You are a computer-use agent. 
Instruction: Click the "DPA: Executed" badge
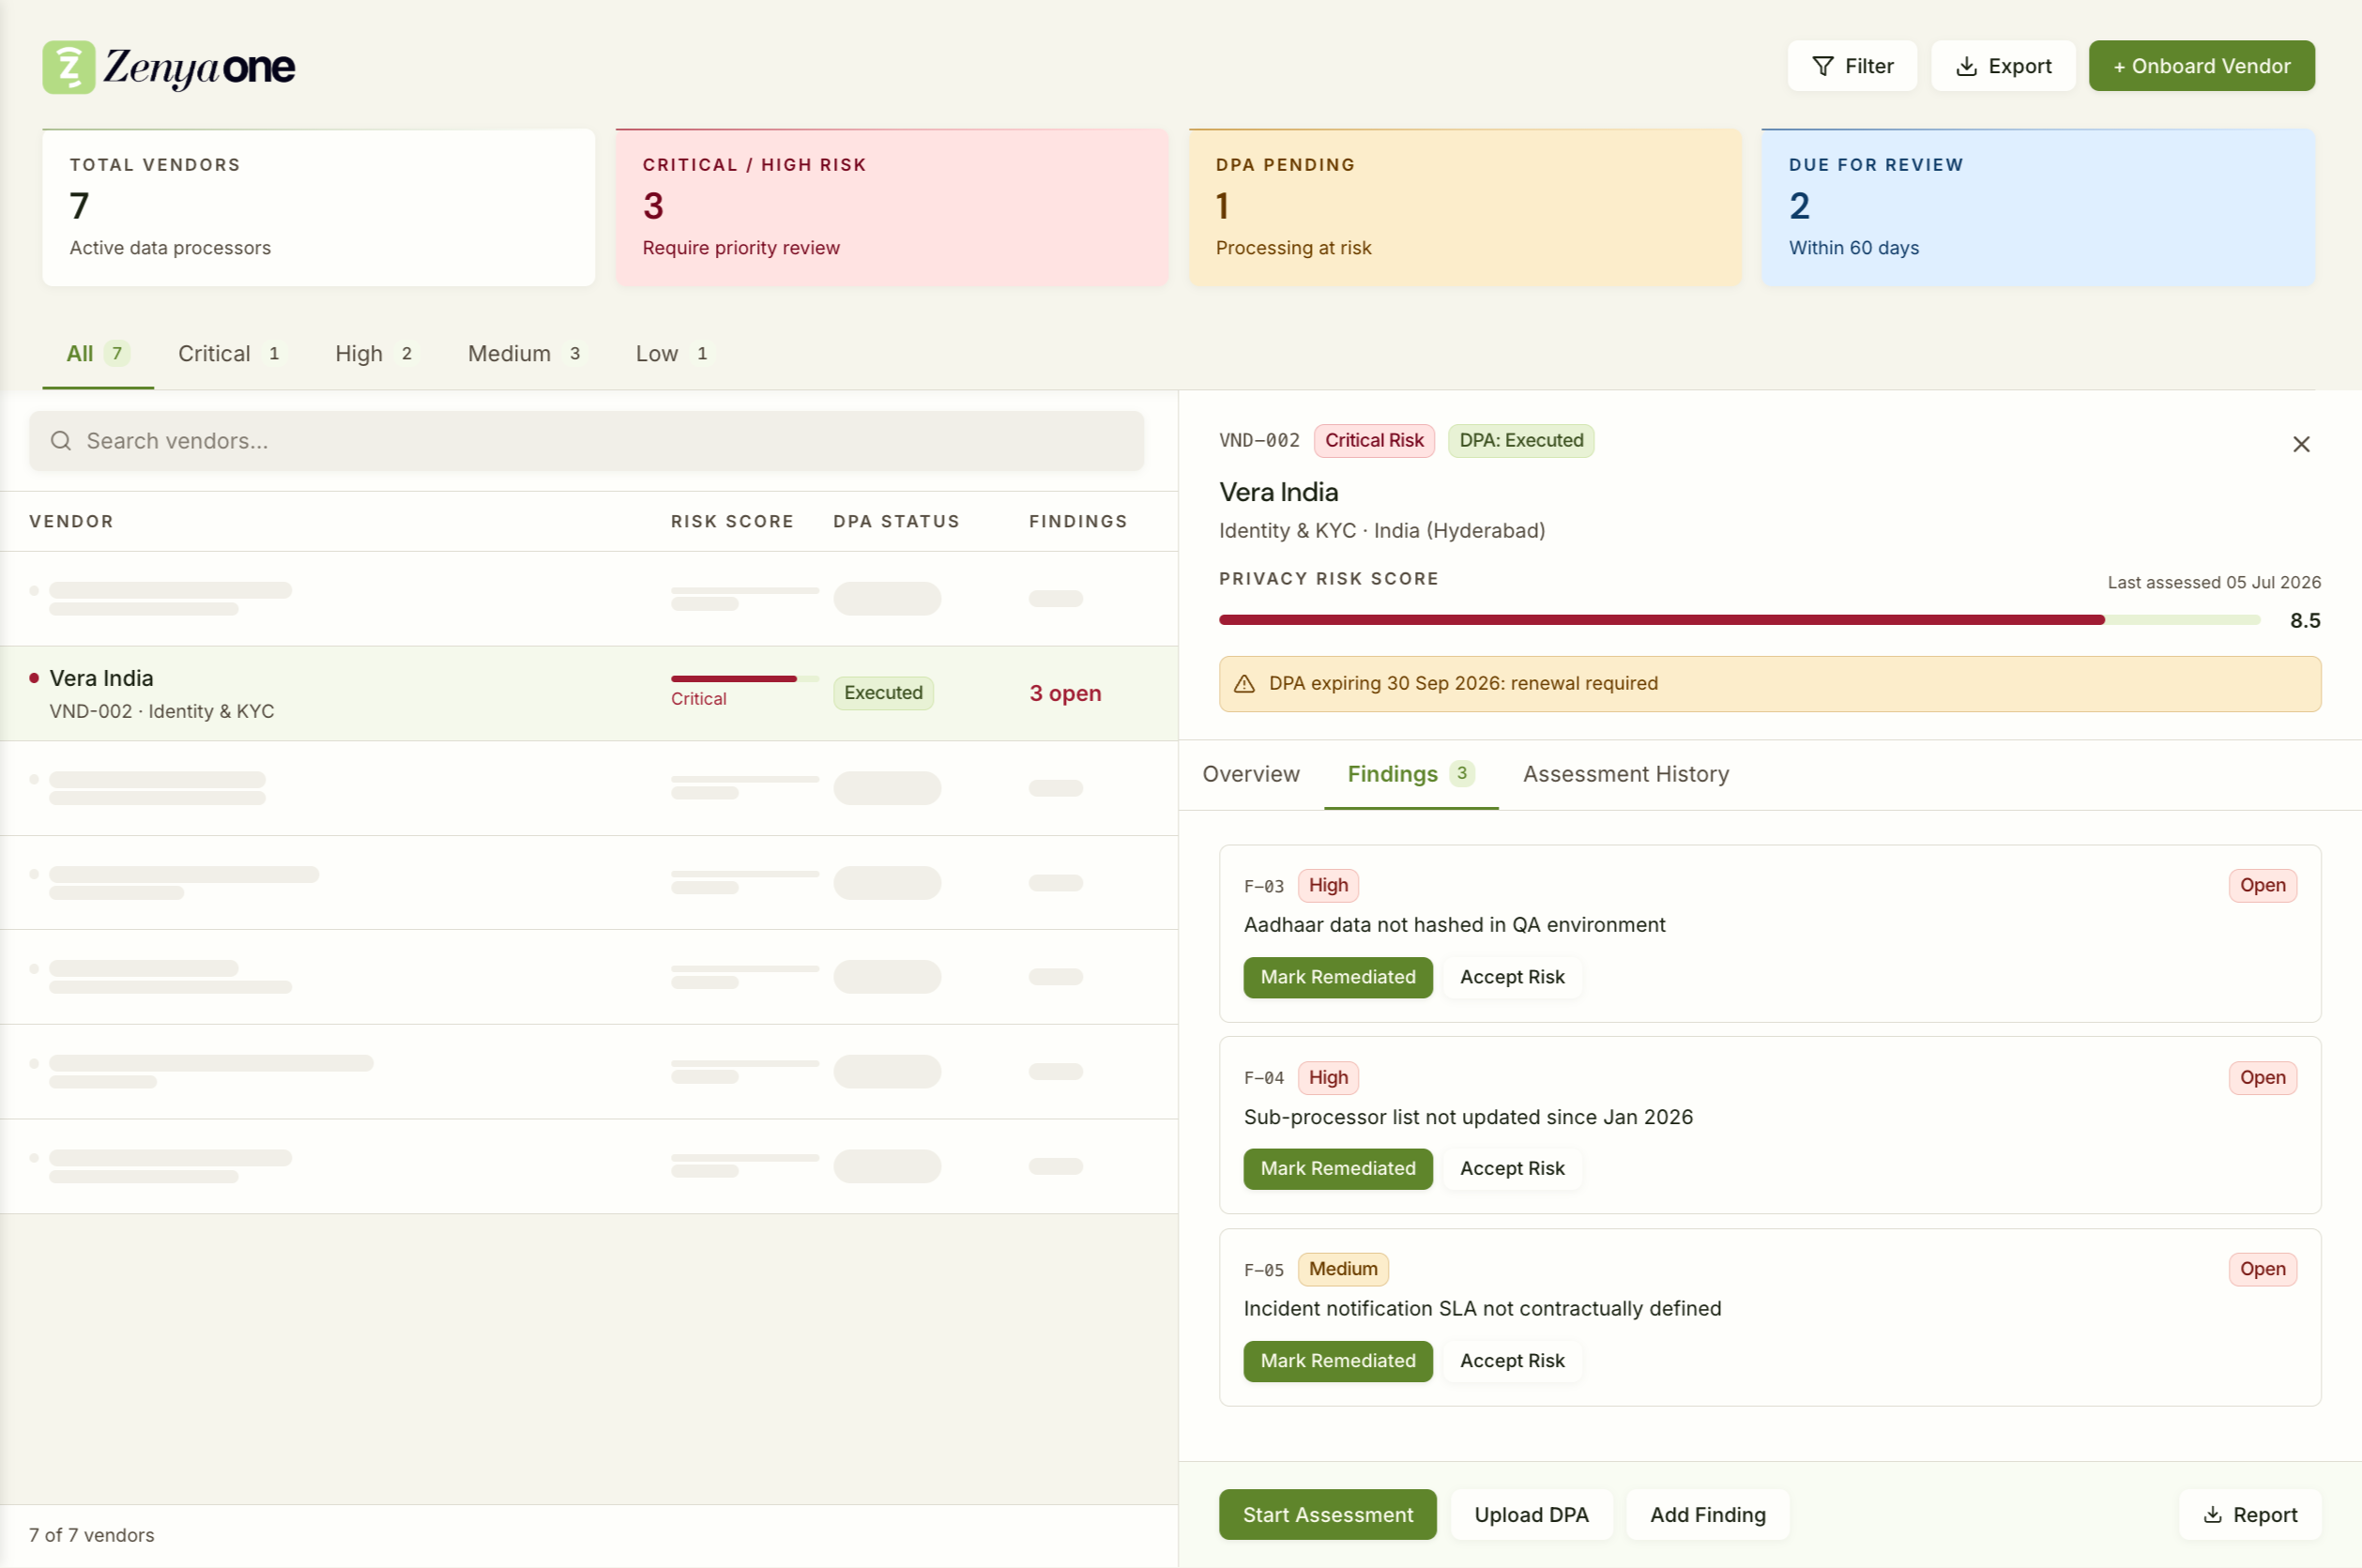tap(1520, 441)
